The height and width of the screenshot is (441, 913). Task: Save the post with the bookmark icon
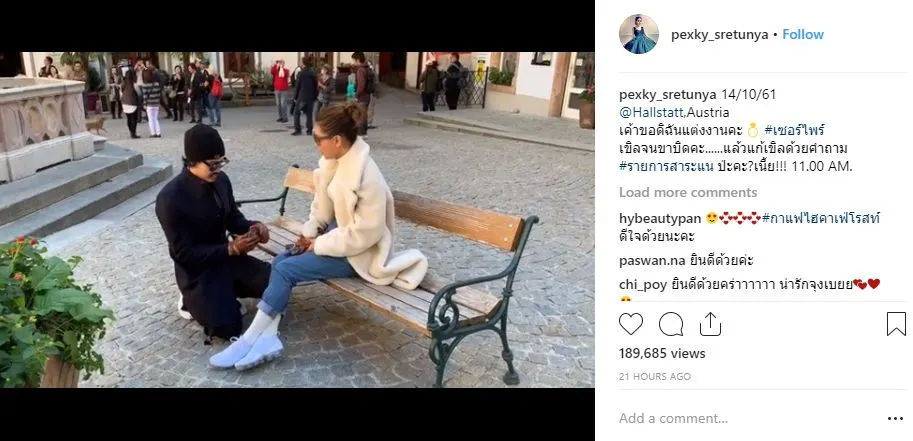[896, 324]
